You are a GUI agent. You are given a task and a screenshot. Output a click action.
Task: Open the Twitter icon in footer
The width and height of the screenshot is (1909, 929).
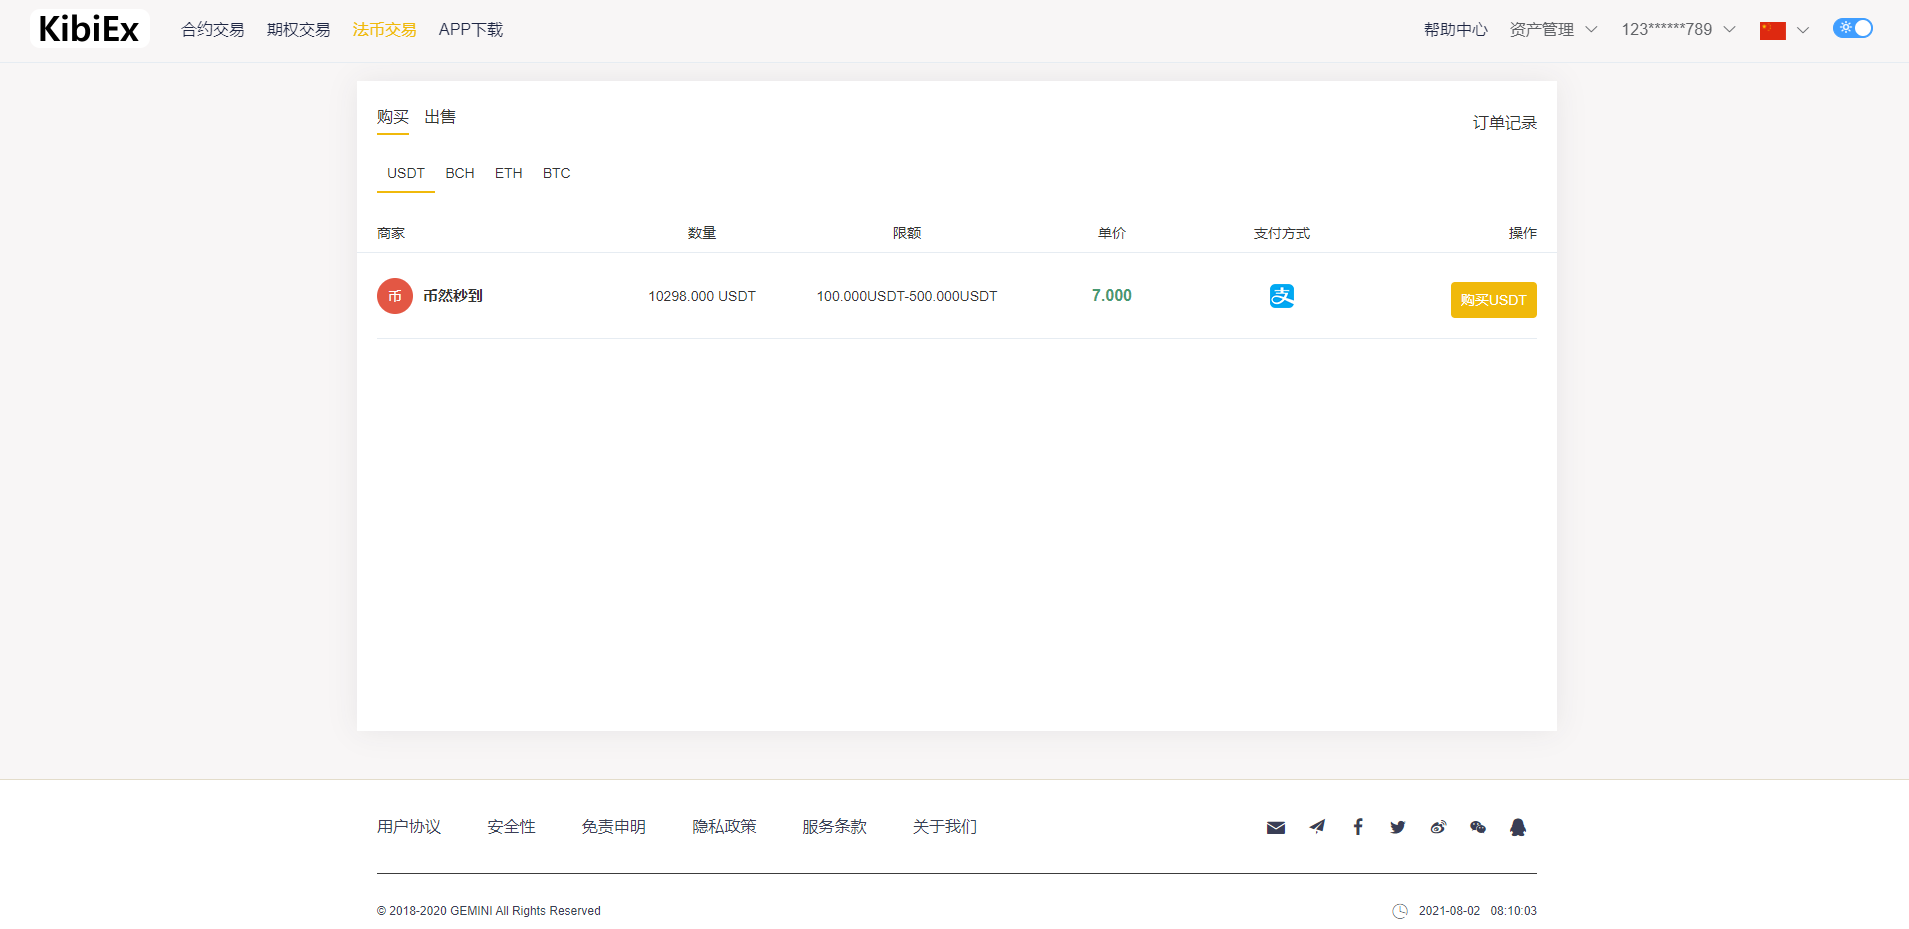1397,827
